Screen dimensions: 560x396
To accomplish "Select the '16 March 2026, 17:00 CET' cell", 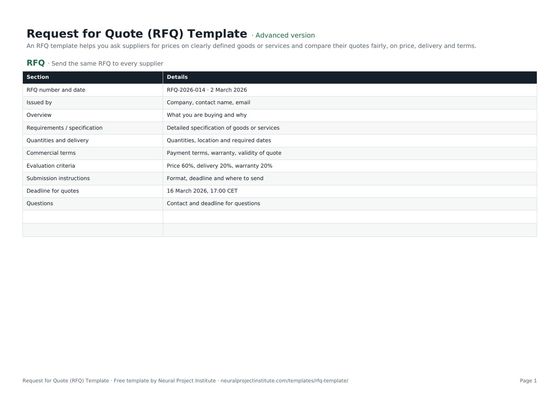I will [x=350, y=191].
